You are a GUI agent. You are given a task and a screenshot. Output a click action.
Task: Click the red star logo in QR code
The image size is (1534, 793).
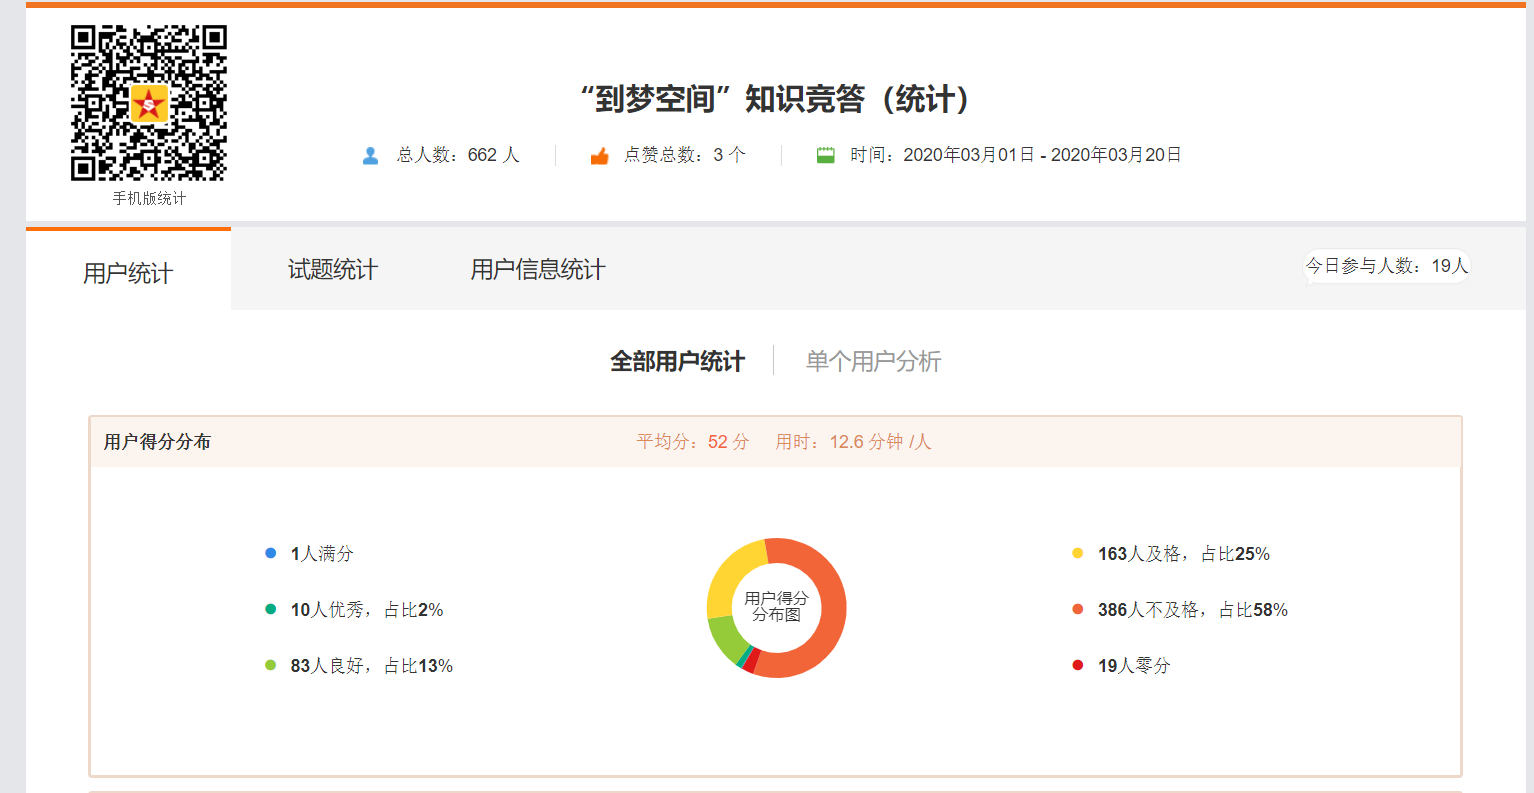click(149, 104)
